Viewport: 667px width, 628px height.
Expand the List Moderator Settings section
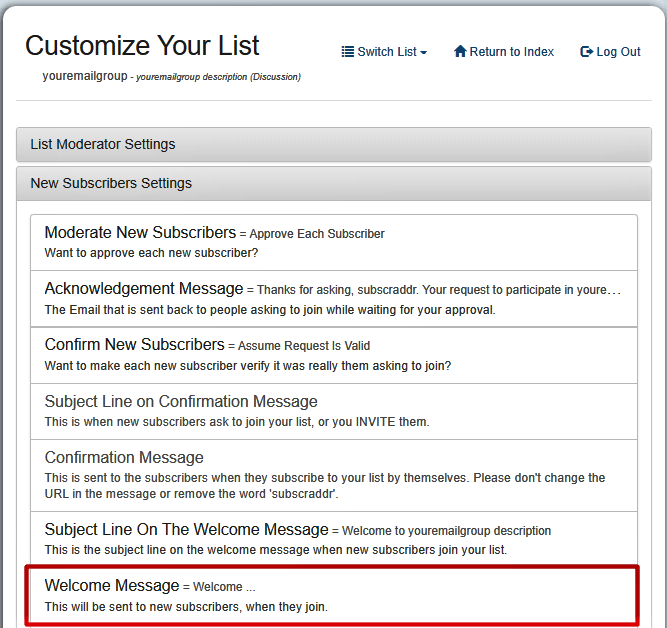[334, 144]
